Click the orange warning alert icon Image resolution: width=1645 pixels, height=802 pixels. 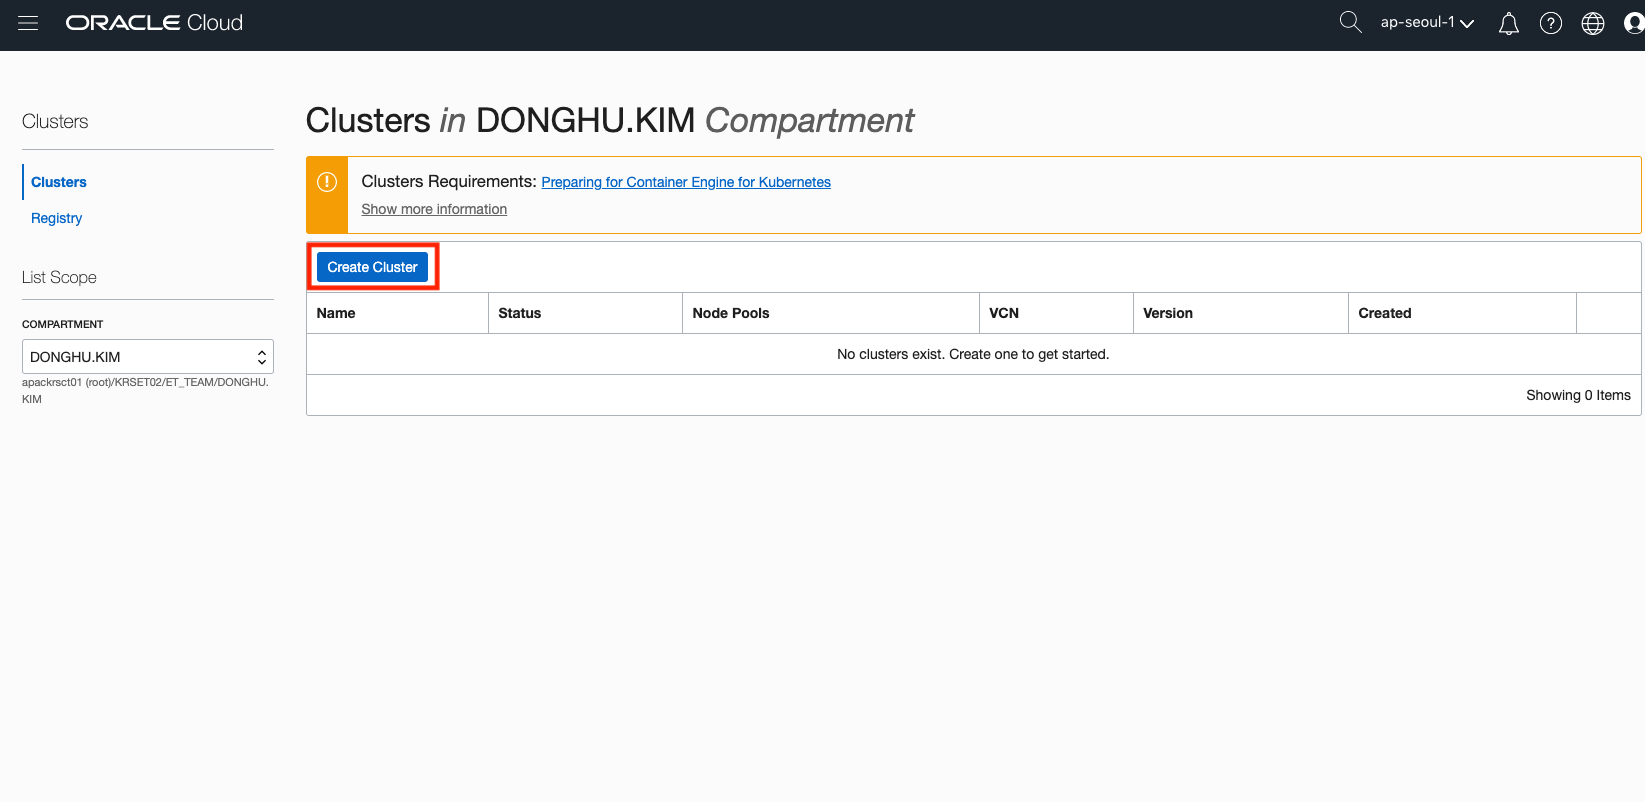tap(327, 182)
